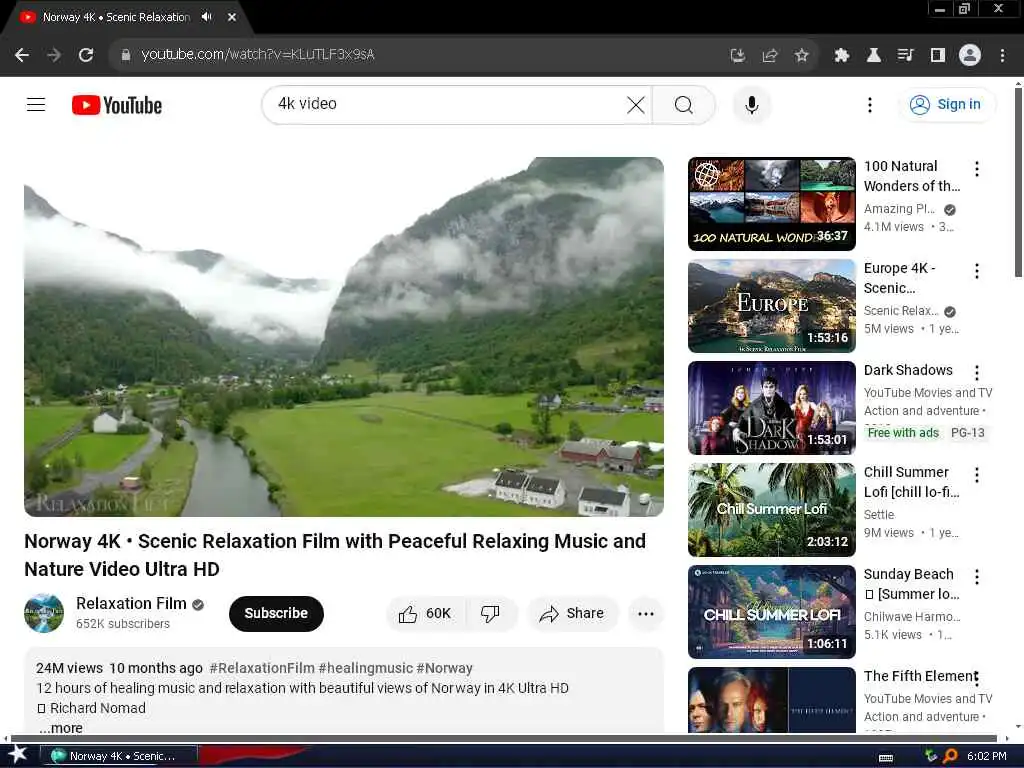The image size is (1024, 768).
Task: Open more actions ellipsis beside Share
Action: pyautogui.click(x=646, y=613)
